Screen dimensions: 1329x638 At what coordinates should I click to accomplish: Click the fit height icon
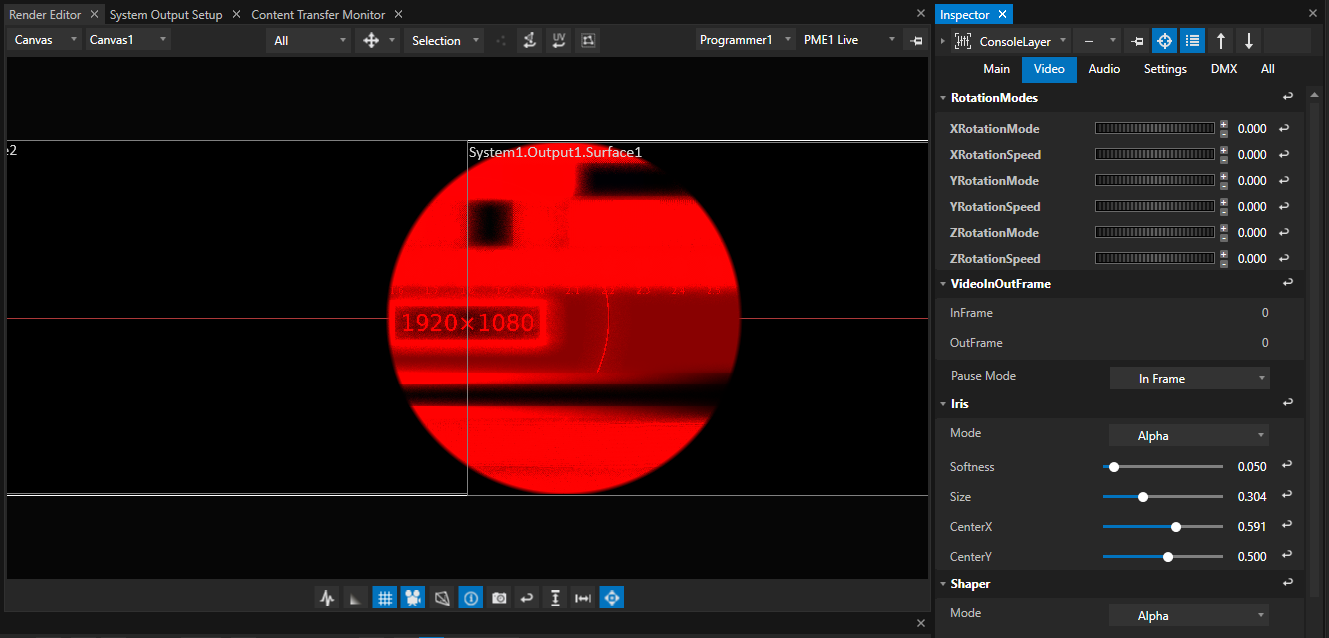[555, 598]
